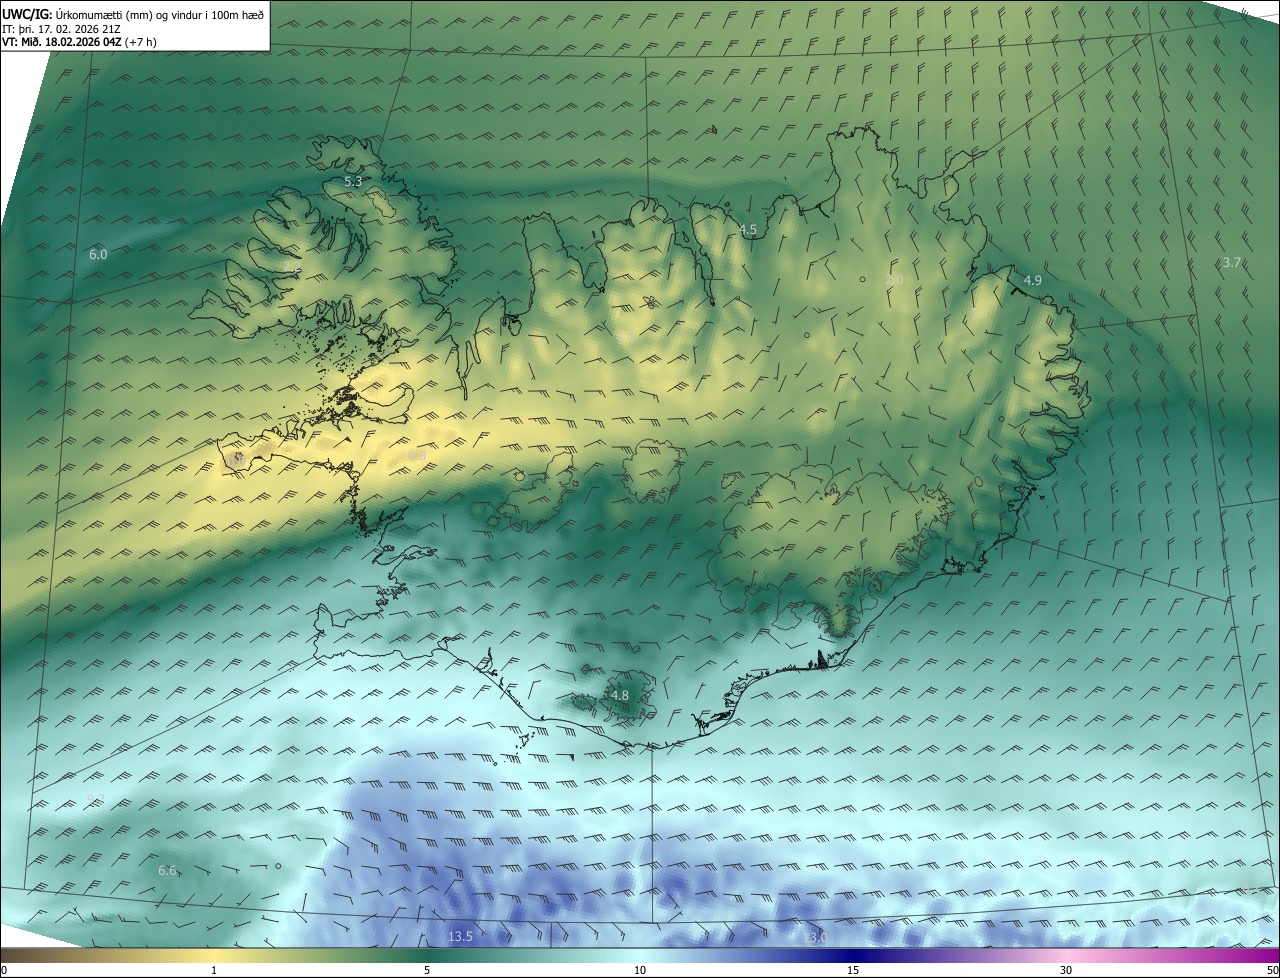Click the '1' tick on the colour scale
Viewport: 1280px width, 978px height.
[214, 970]
